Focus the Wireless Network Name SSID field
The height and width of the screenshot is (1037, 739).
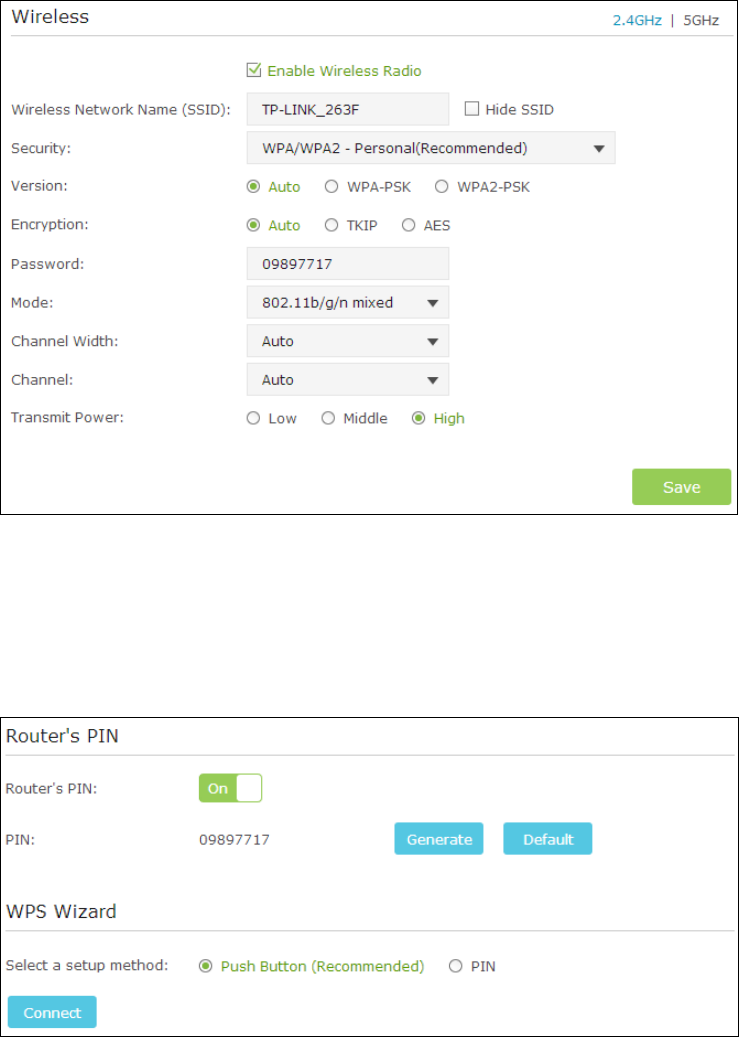point(348,109)
